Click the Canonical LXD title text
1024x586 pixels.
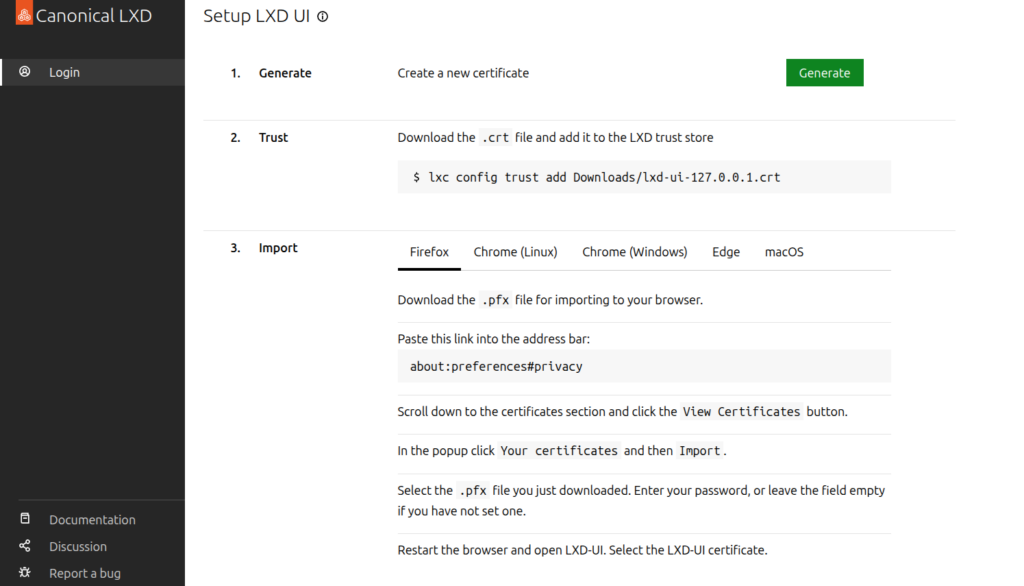point(94,16)
